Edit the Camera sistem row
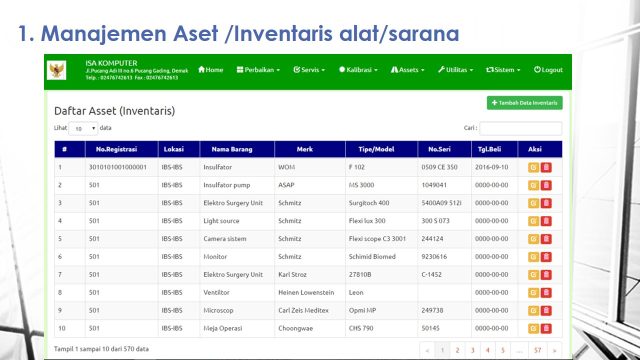Image resolution: width=640 pixels, height=360 pixels. 533,239
